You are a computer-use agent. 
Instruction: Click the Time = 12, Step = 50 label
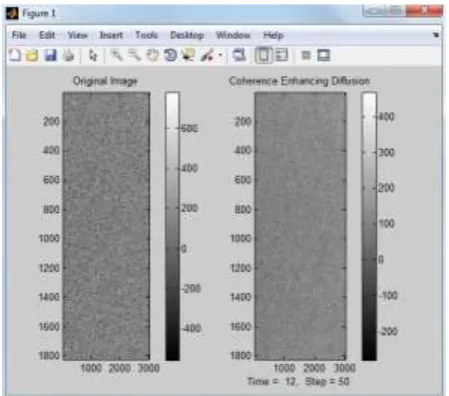(x=298, y=381)
